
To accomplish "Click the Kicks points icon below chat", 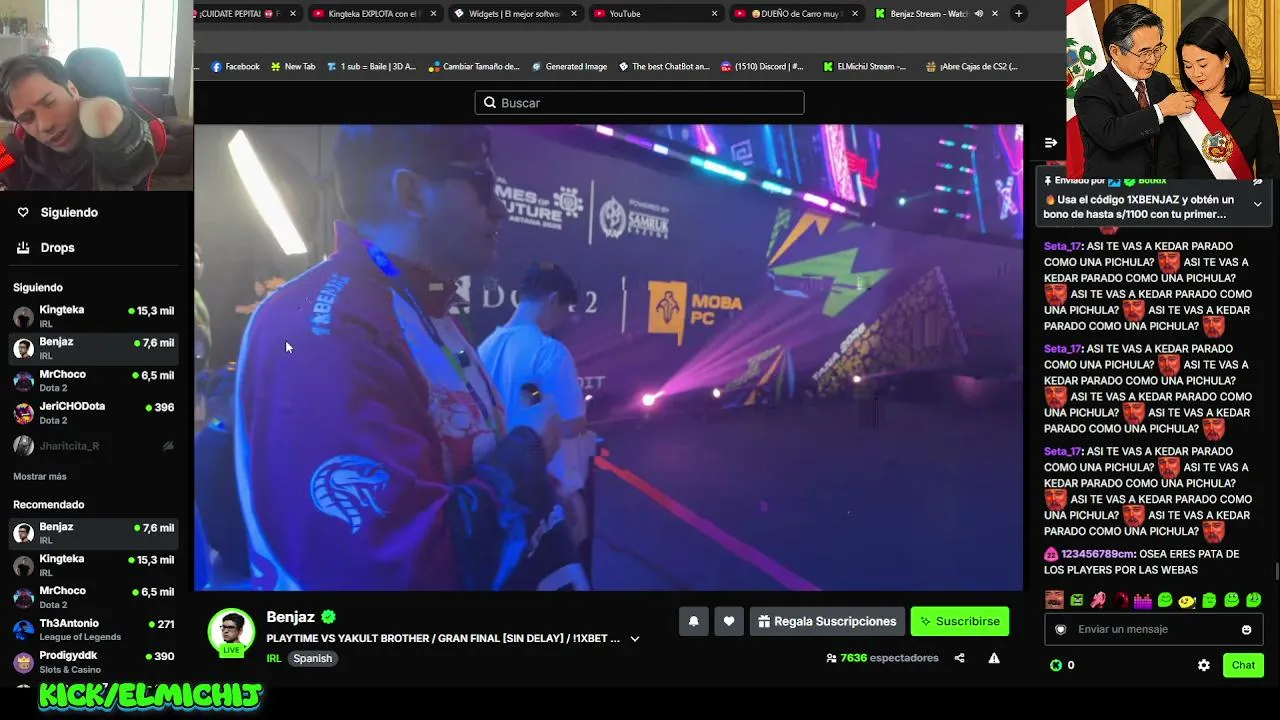I will (1056, 665).
